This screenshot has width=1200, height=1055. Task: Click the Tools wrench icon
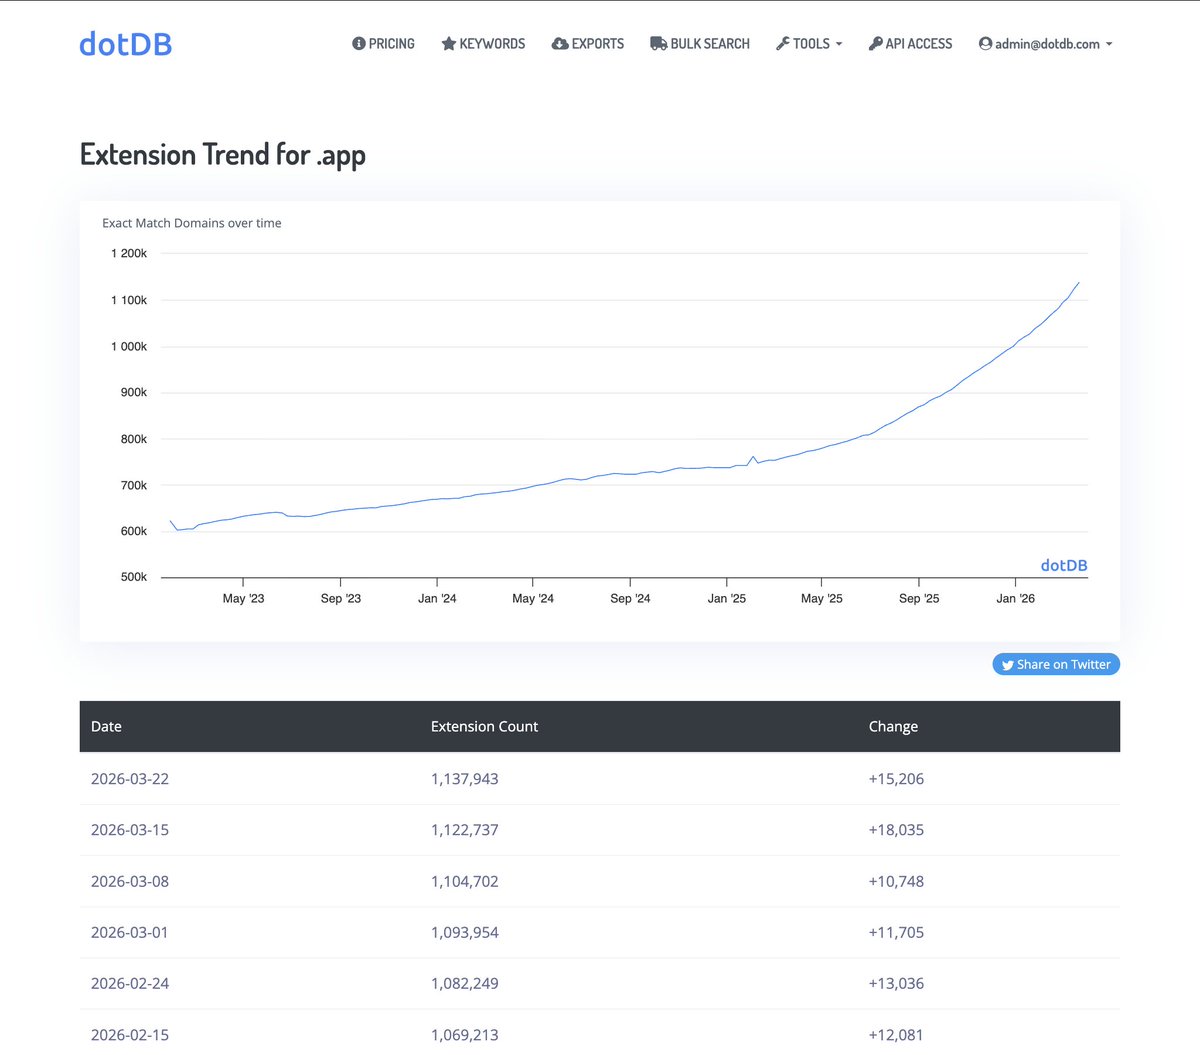pyautogui.click(x=783, y=44)
